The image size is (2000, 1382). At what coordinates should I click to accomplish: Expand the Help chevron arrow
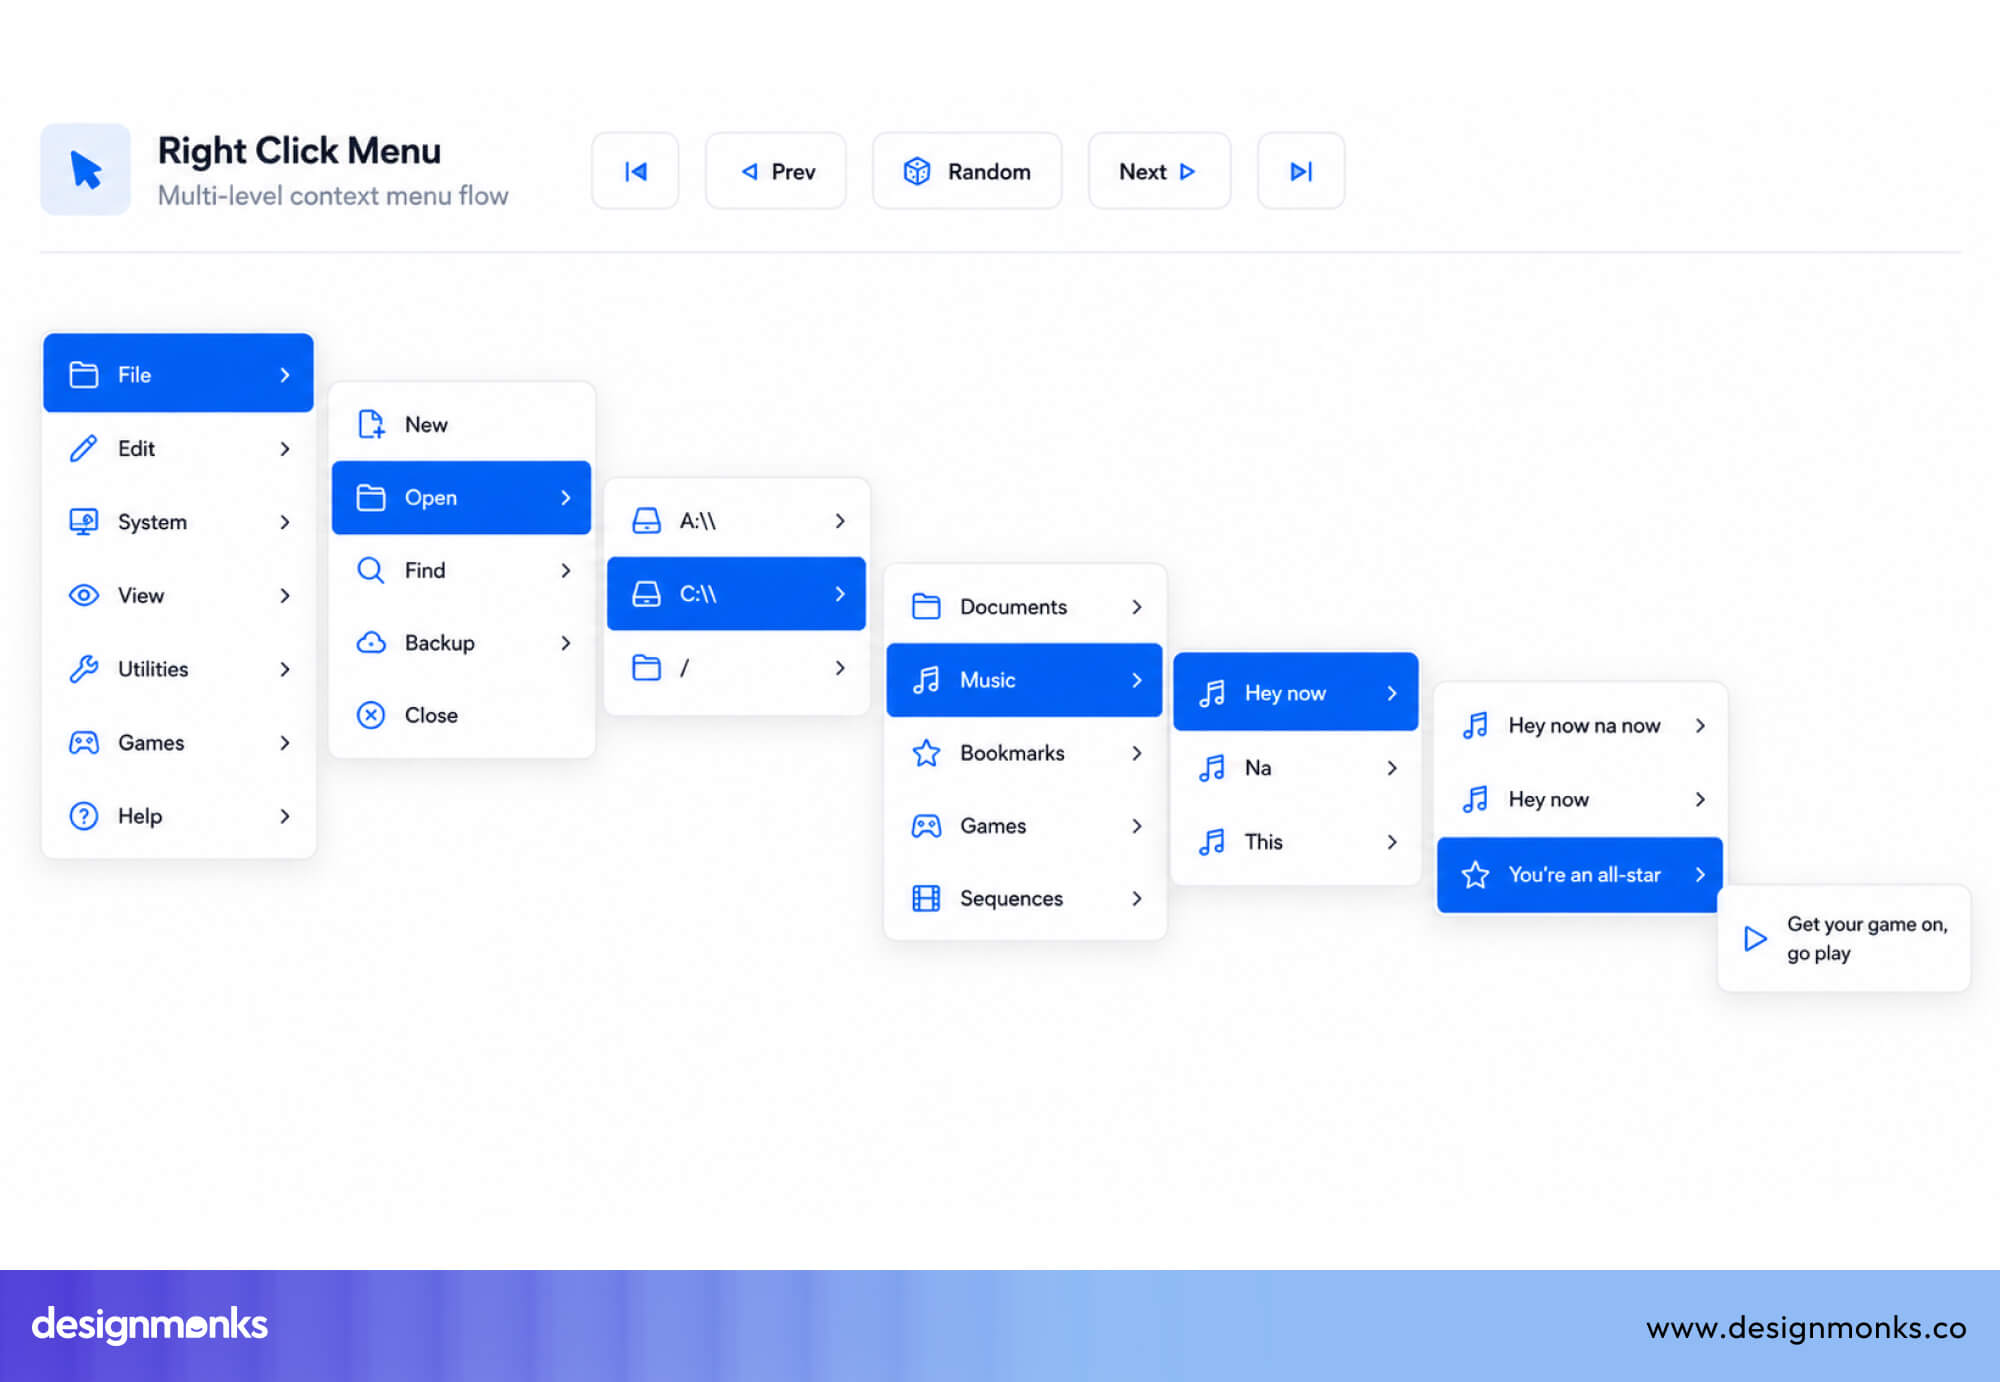(285, 816)
